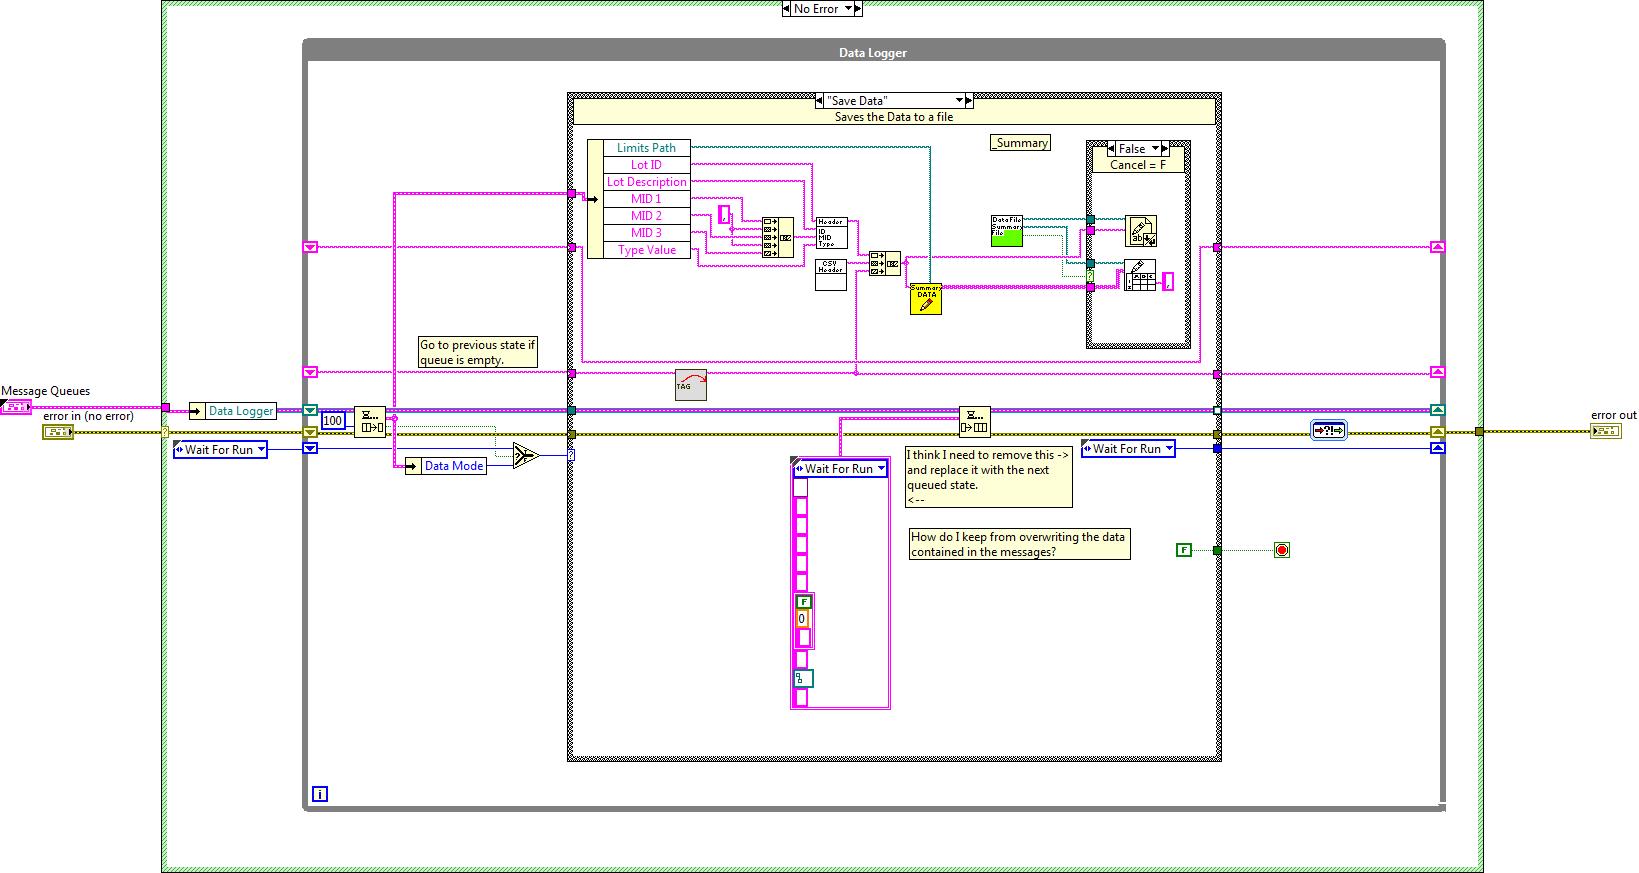Select MID 2 unbundle element
Screen dimensions: 1639x873
[x=647, y=216]
